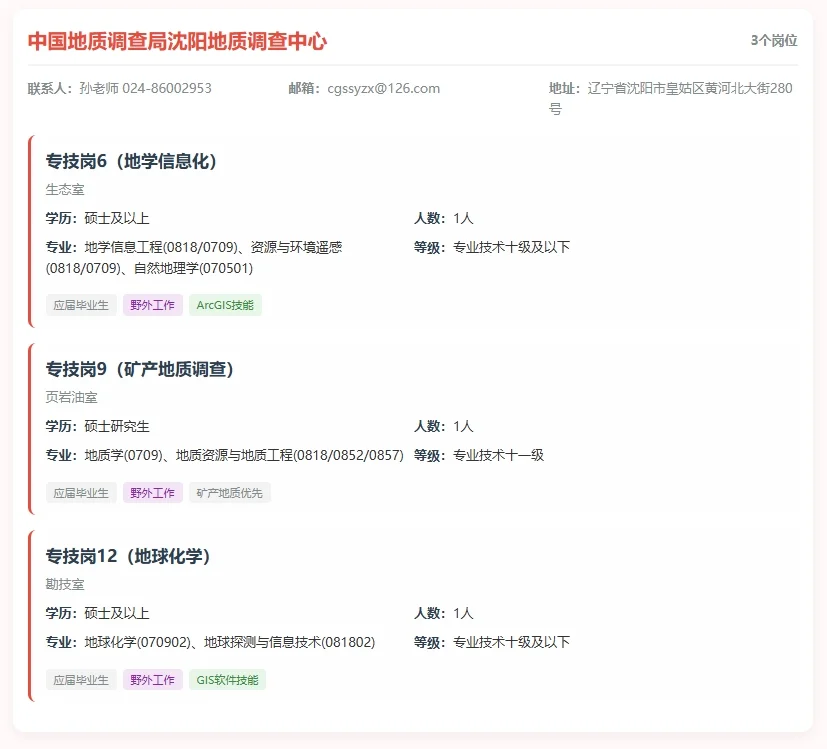Click 应届毕业生 tag under 专技岗9
The width and height of the screenshot is (827, 749).
[81, 493]
